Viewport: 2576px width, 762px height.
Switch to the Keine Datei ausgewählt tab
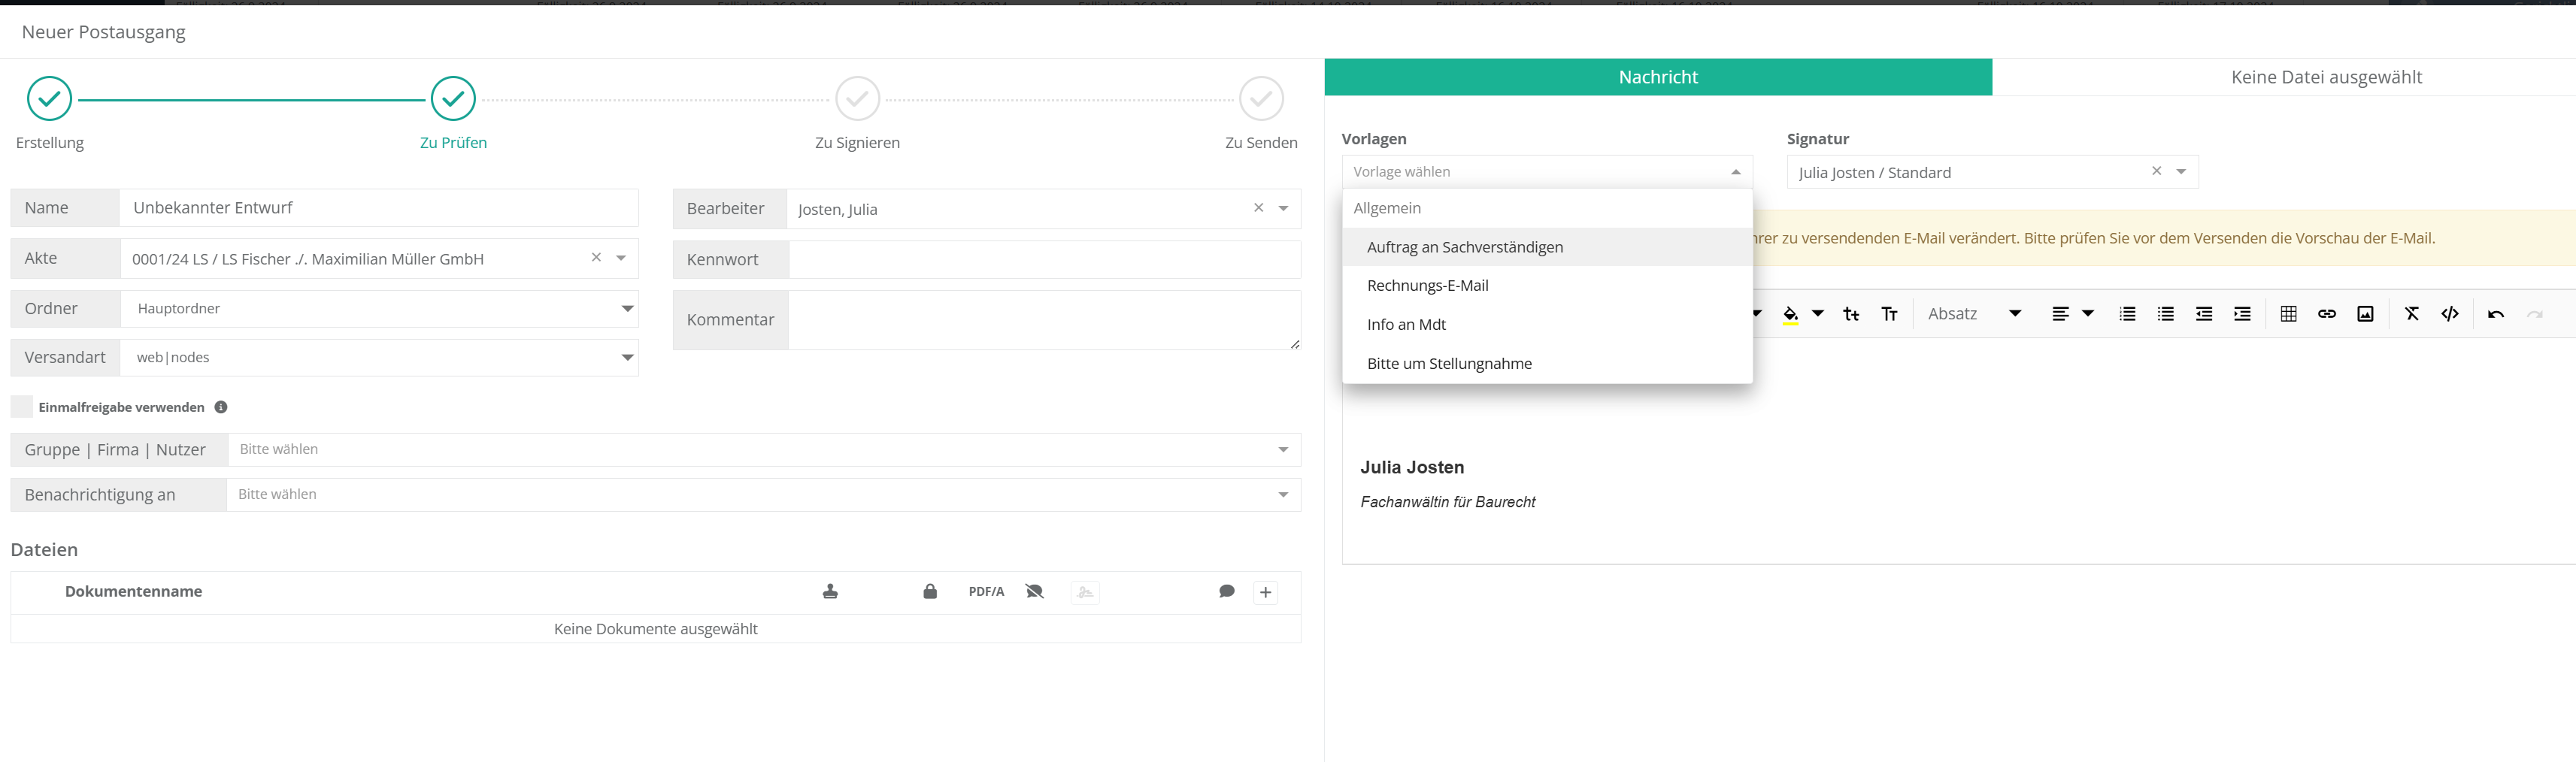click(x=2326, y=77)
